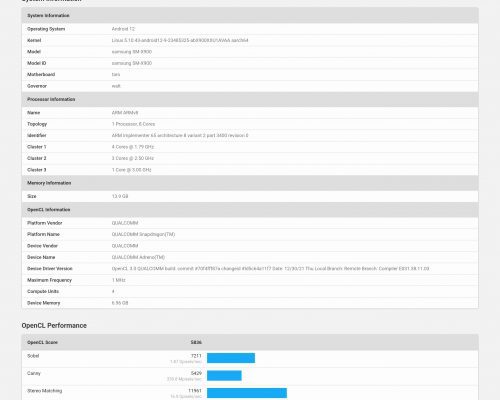The image size is (500, 400).
Task: Click the blue Sobel score bar
Action: [231, 358]
